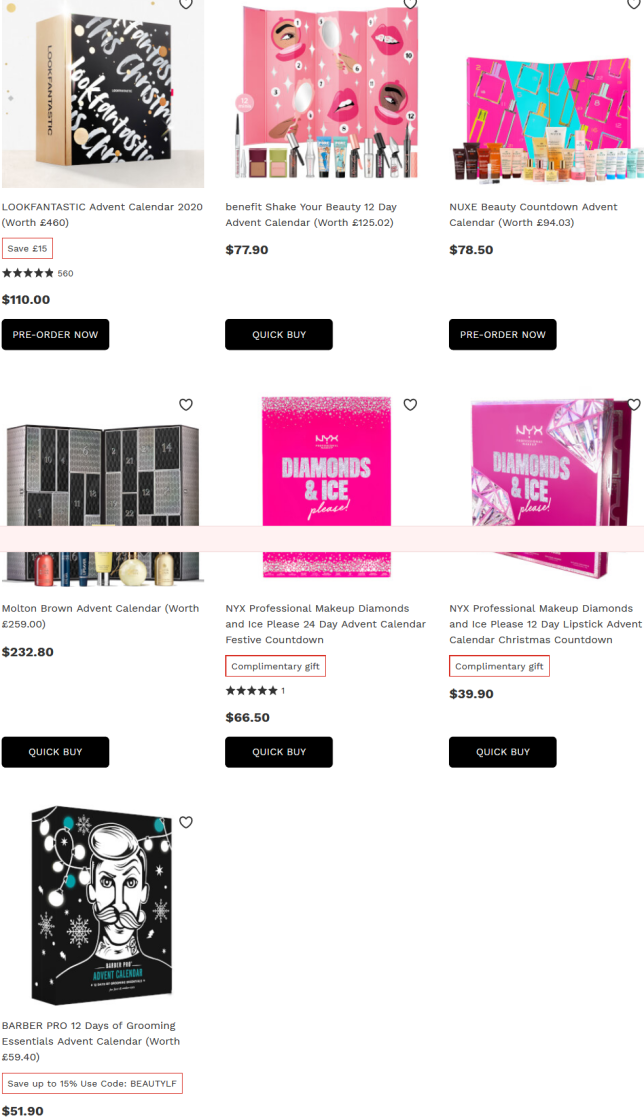
Task: Open the NUXE Beauty Countdown Advent Calendar link
Action: pyautogui.click(x=533, y=214)
